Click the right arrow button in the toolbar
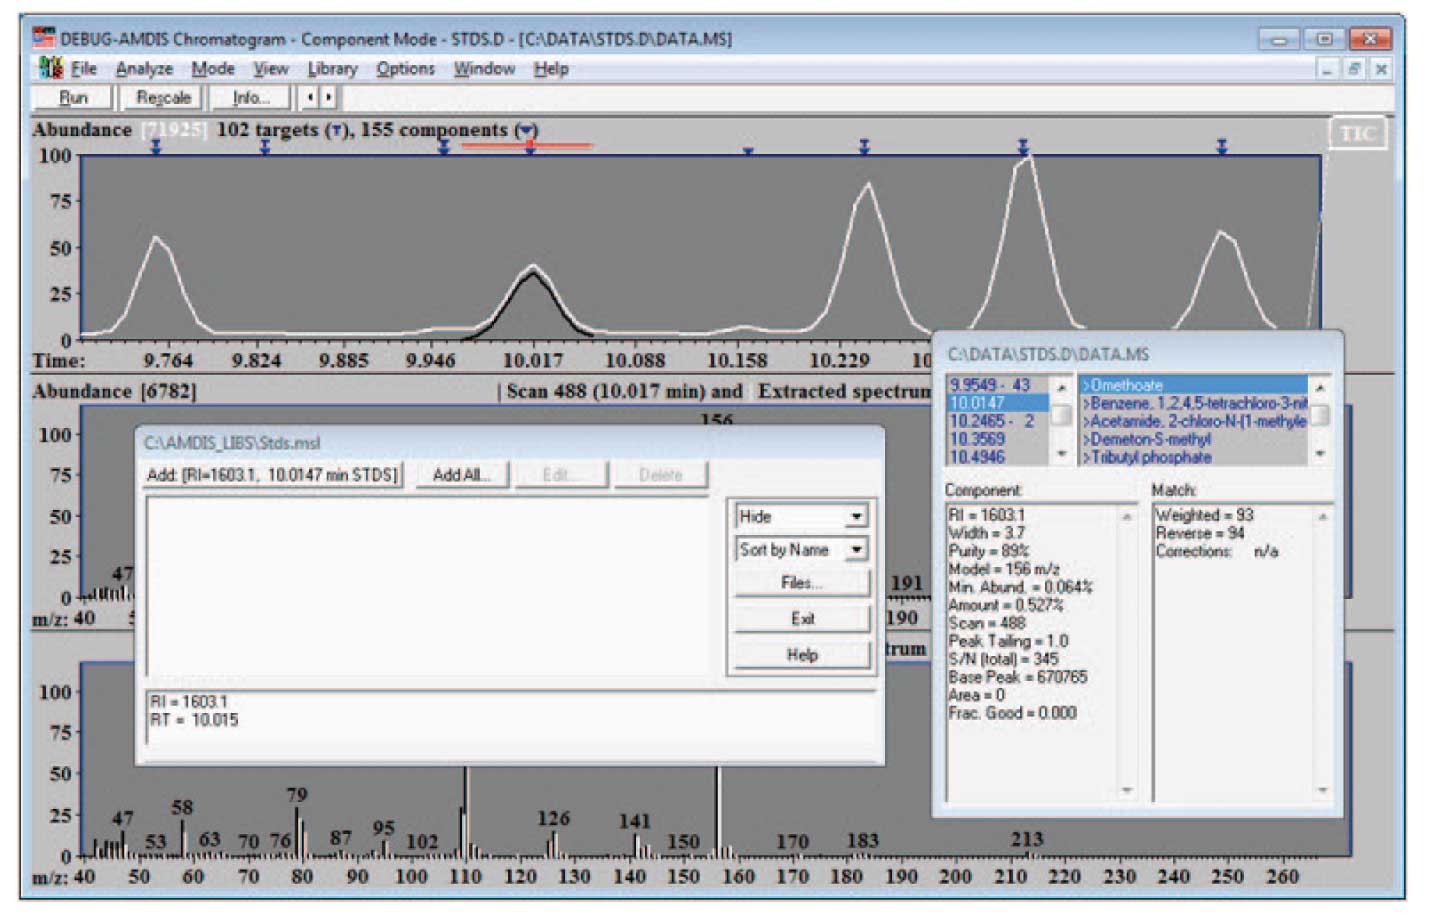The image size is (1441, 924). [328, 97]
